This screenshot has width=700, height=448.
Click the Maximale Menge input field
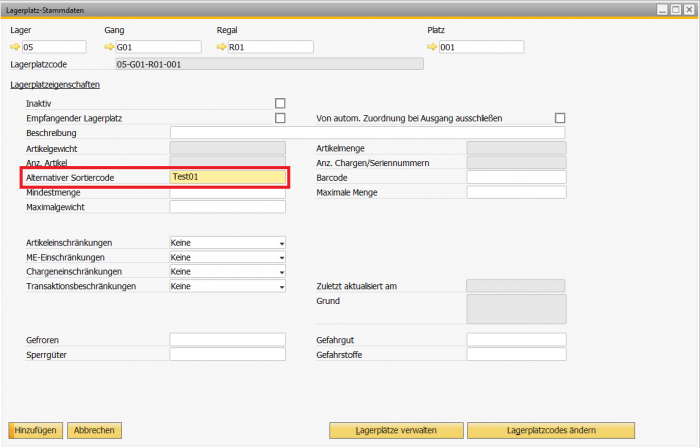(x=517, y=192)
